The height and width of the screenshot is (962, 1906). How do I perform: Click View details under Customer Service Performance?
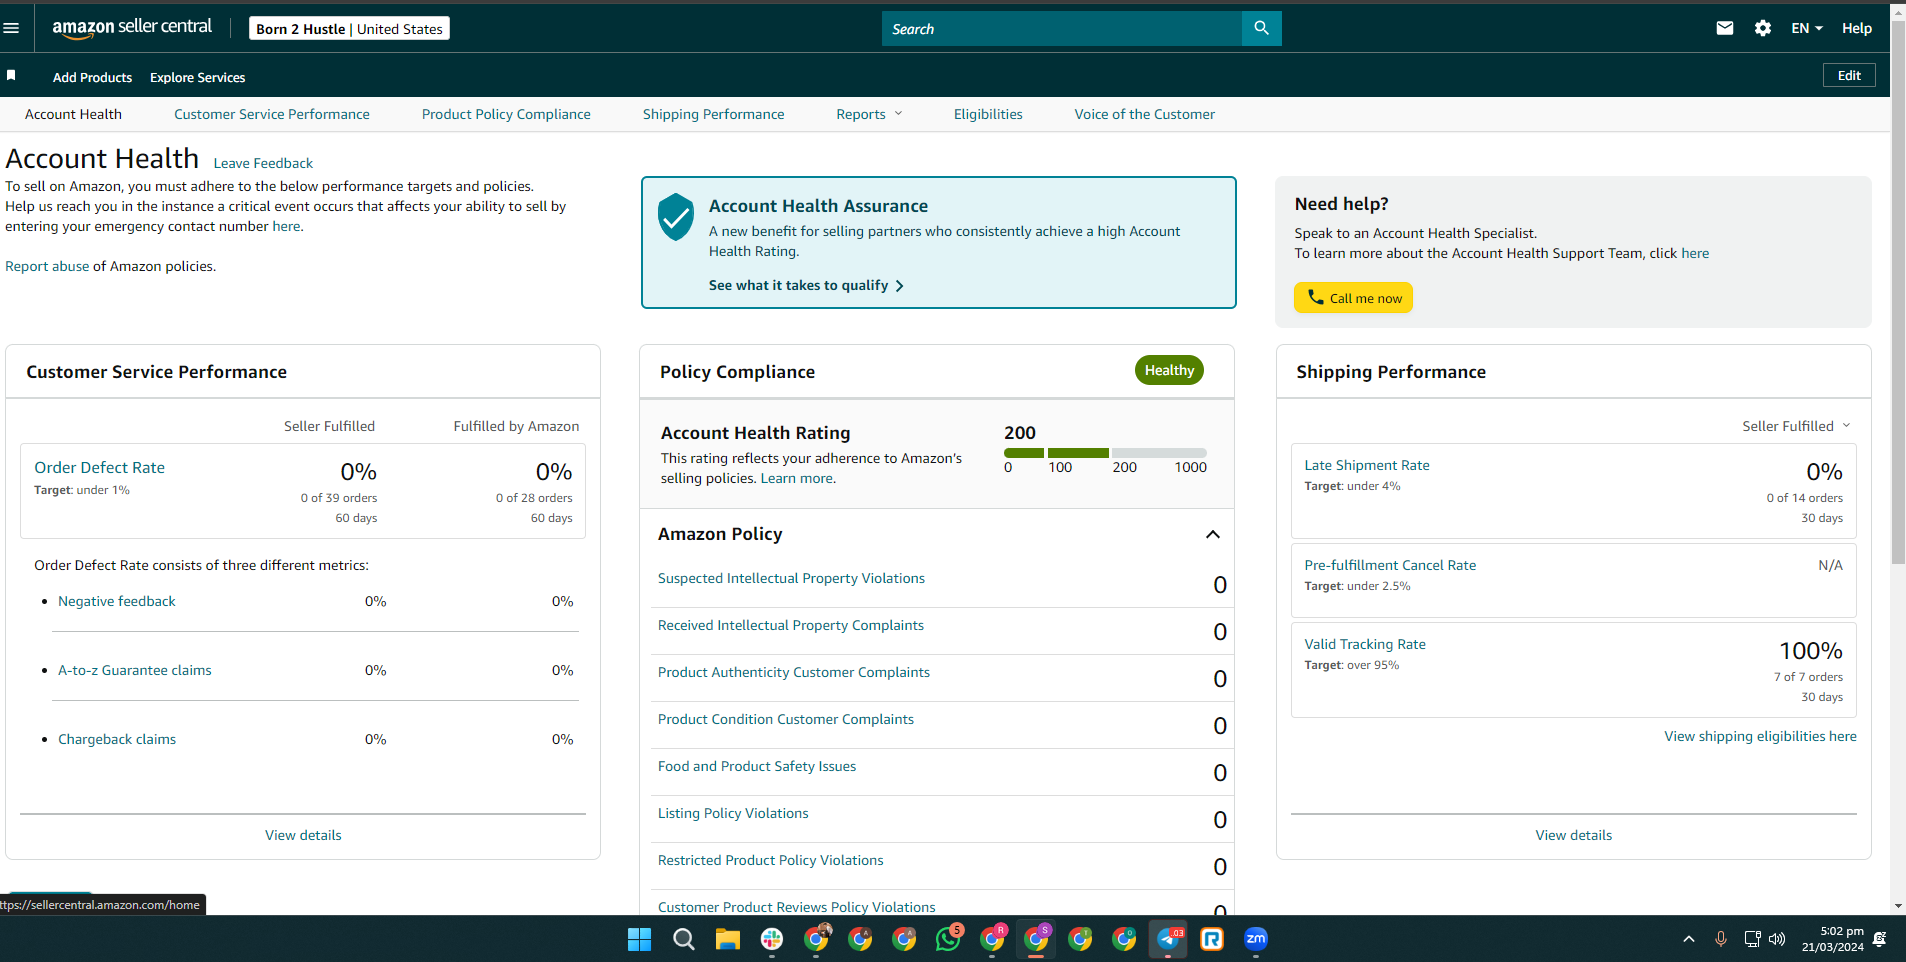point(303,835)
